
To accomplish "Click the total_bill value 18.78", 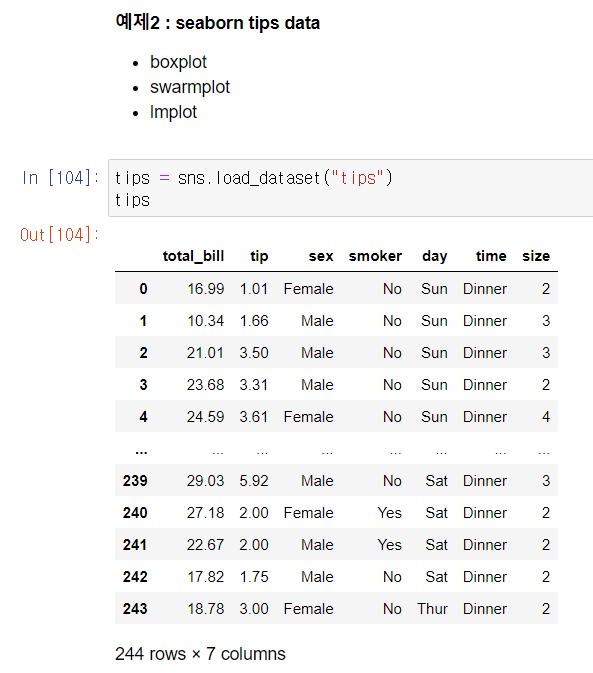I will point(206,609).
